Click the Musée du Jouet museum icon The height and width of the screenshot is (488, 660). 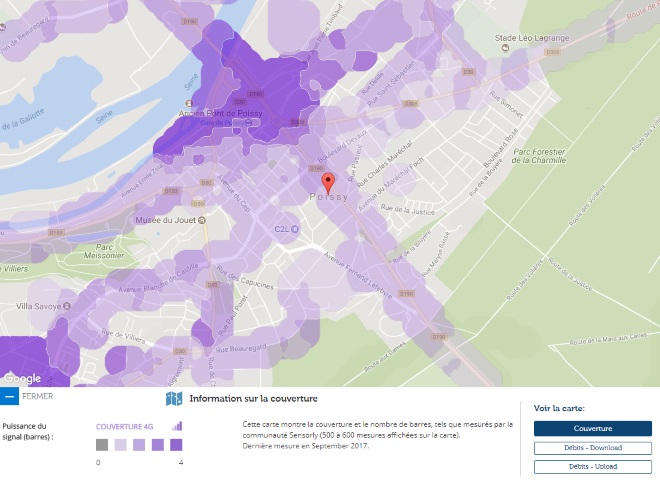click(x=203, y=220)
